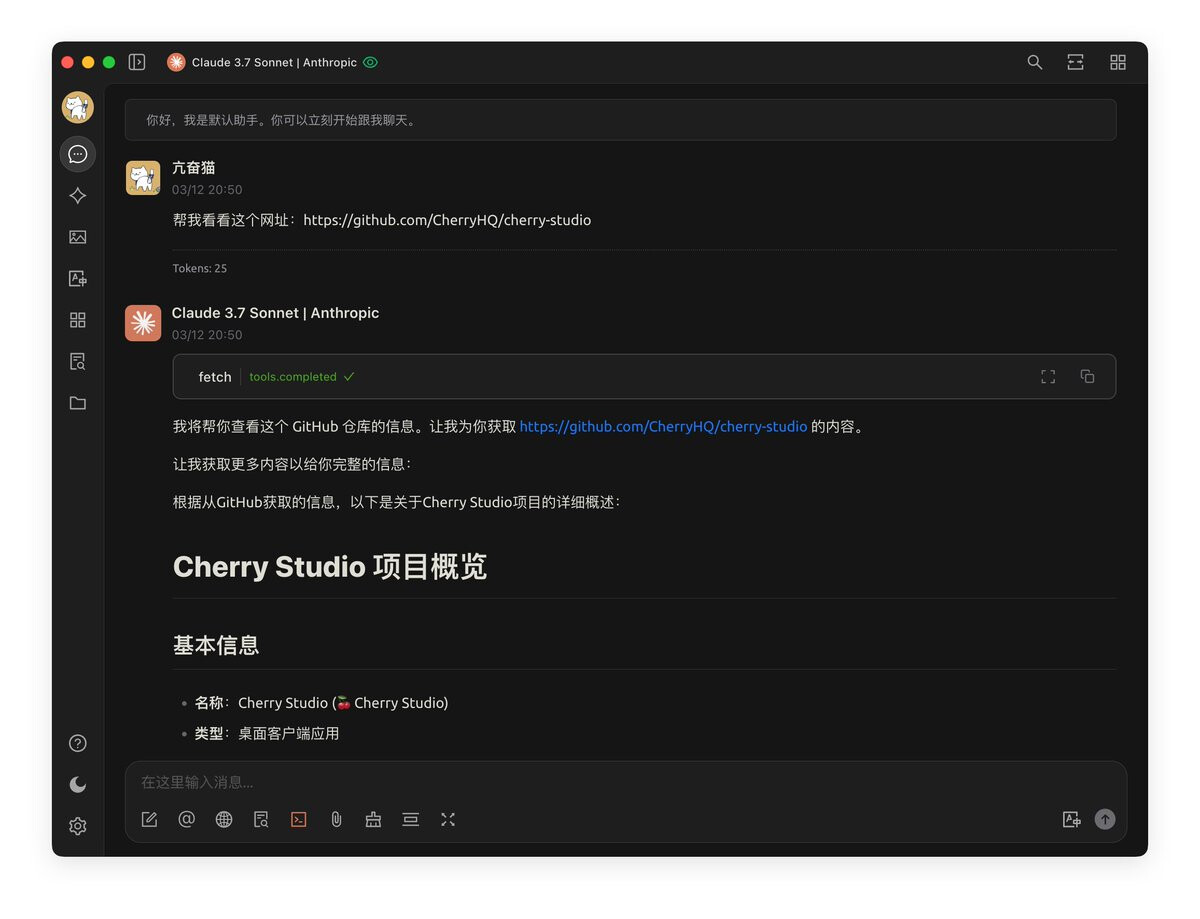
Task: Expand the fetch tool result fullscreen
Action: tap(1048, 377)
